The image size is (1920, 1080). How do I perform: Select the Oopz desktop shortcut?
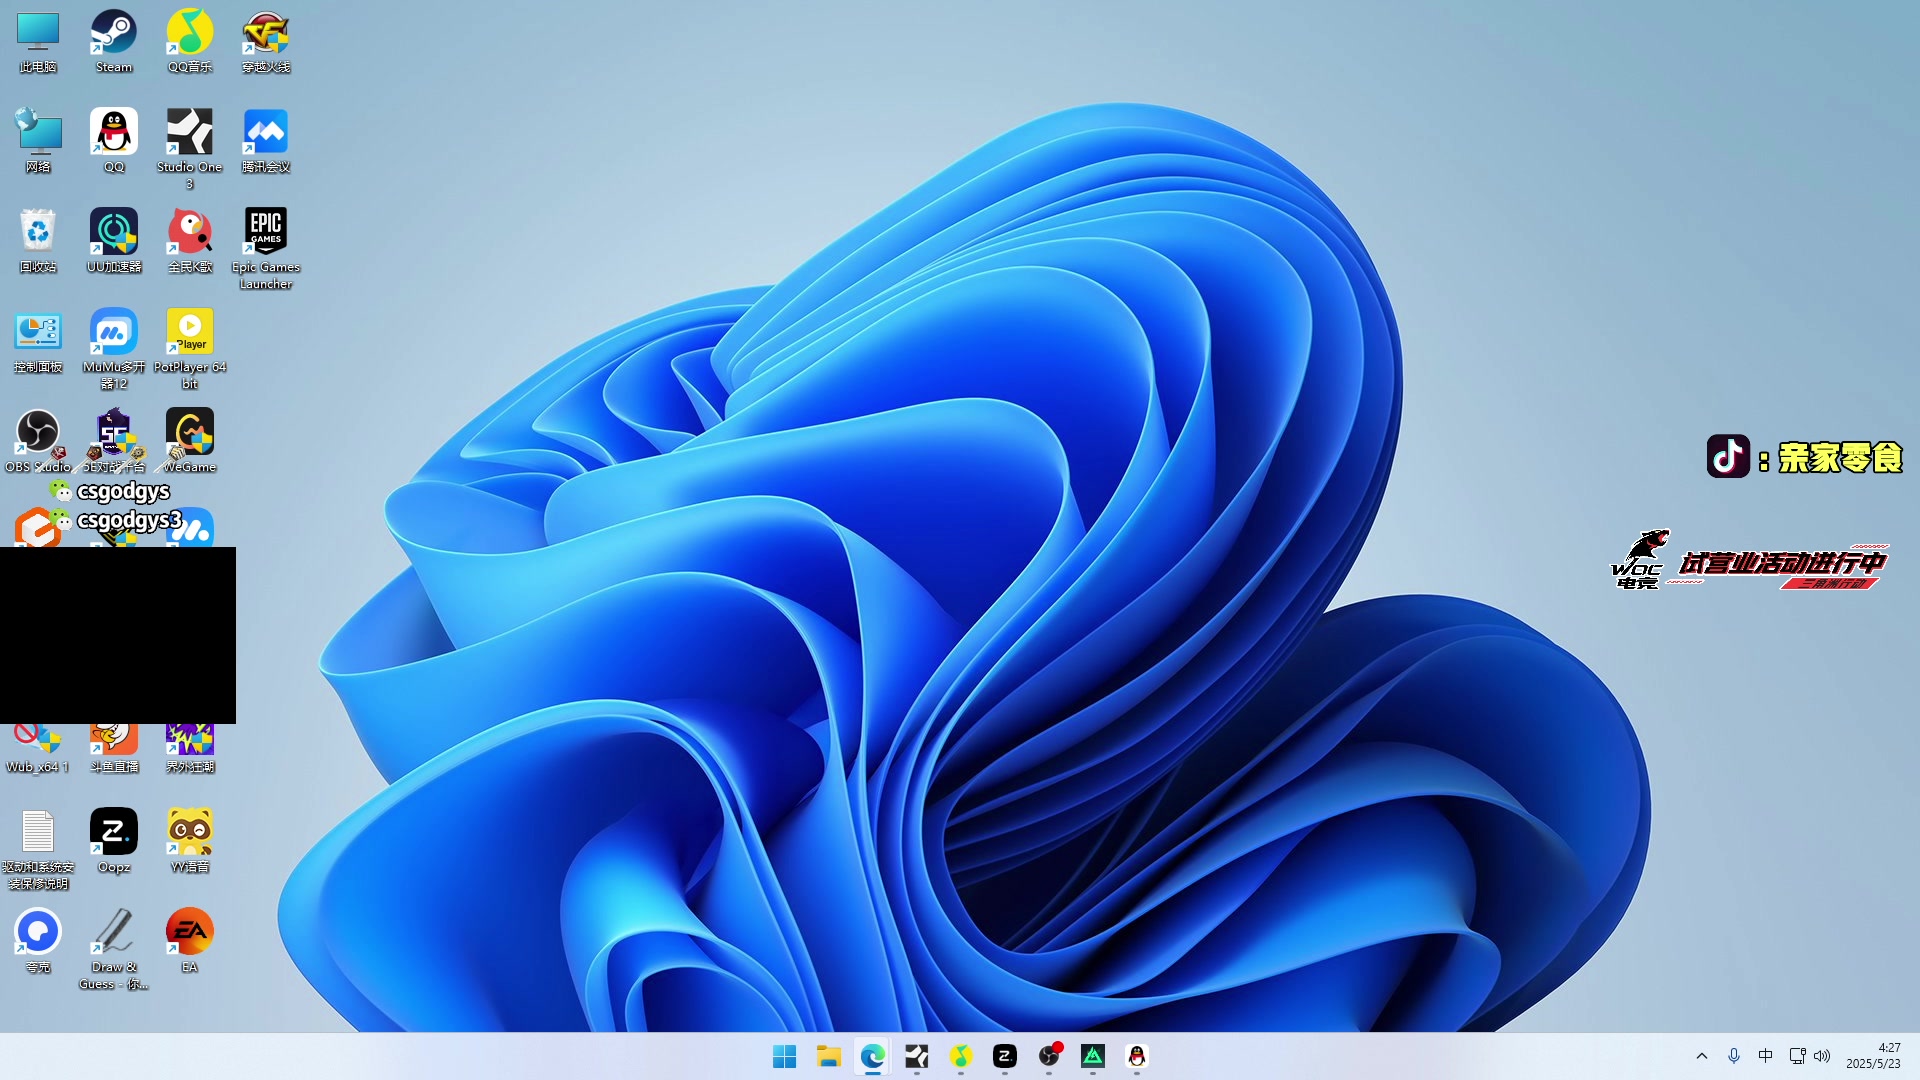click(x=114, y=842)
